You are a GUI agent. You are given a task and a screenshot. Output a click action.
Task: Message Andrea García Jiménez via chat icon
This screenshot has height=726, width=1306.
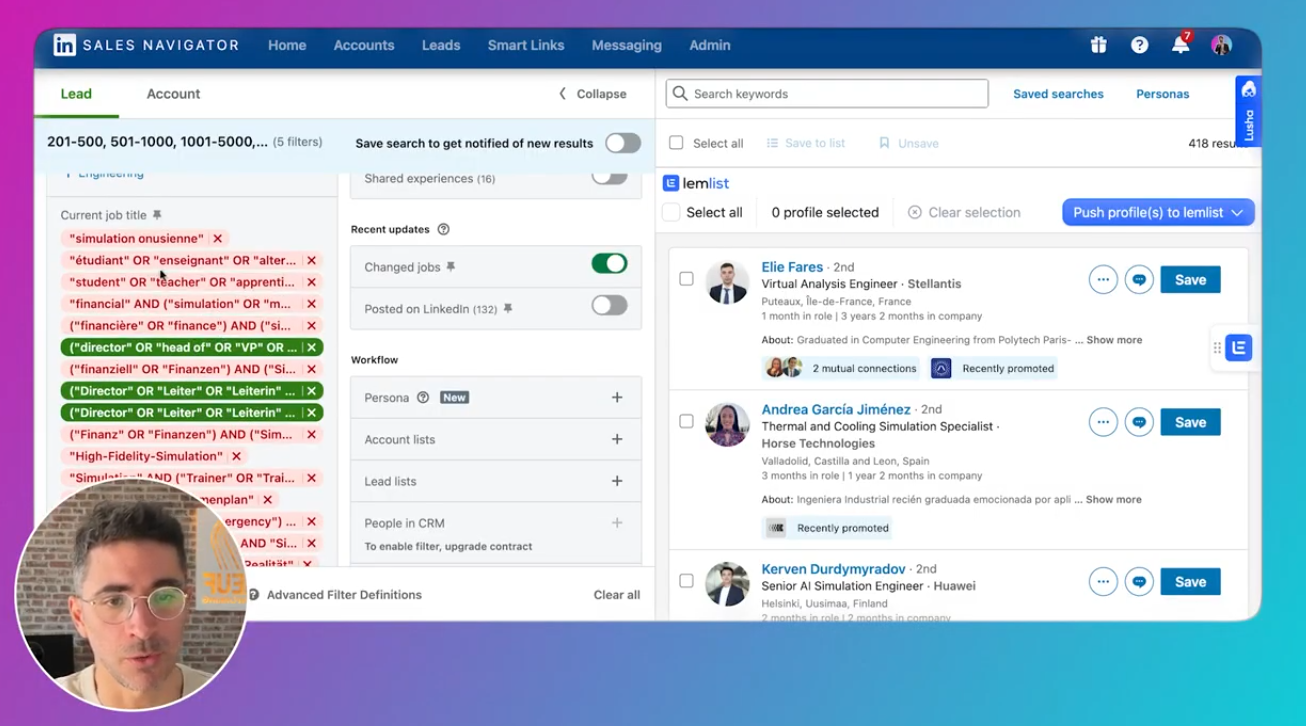pyautogui.click(x=1139, y=422)
